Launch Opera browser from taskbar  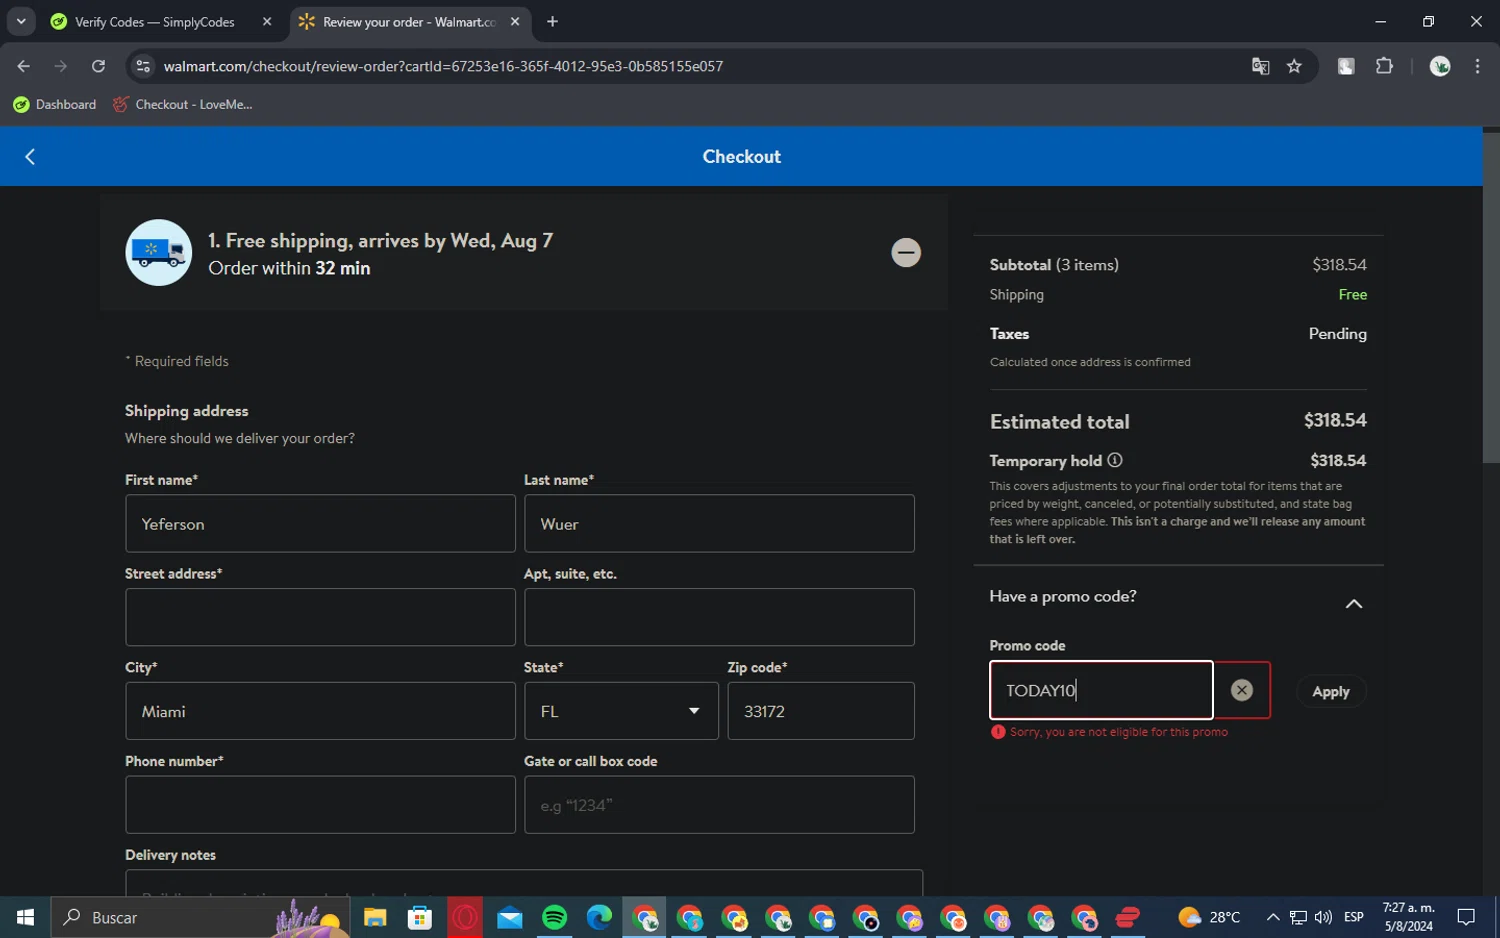coord(465,917)
